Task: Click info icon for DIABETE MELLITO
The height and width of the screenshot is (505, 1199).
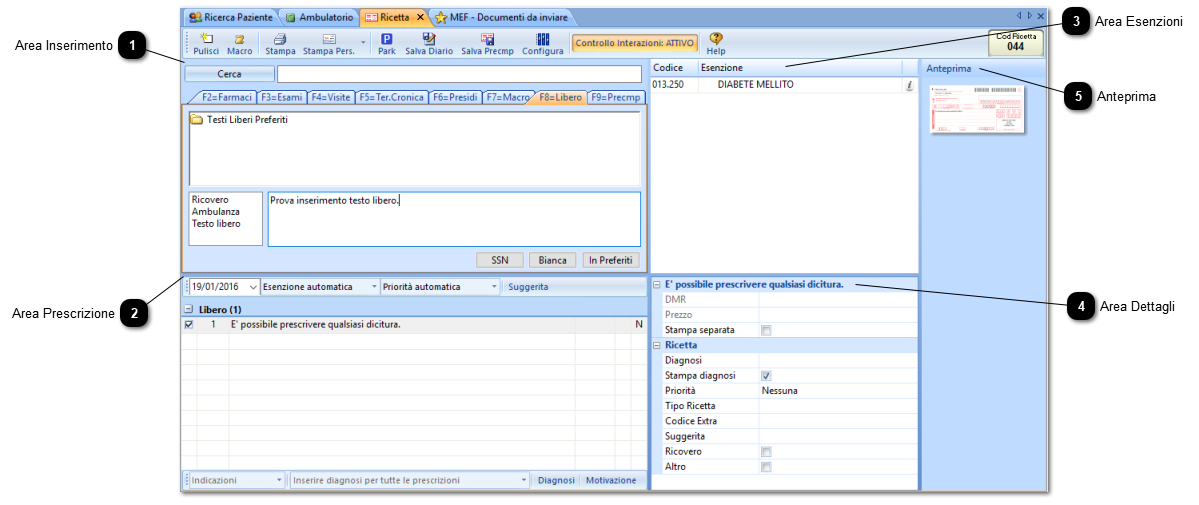Action: click(909, 86)
